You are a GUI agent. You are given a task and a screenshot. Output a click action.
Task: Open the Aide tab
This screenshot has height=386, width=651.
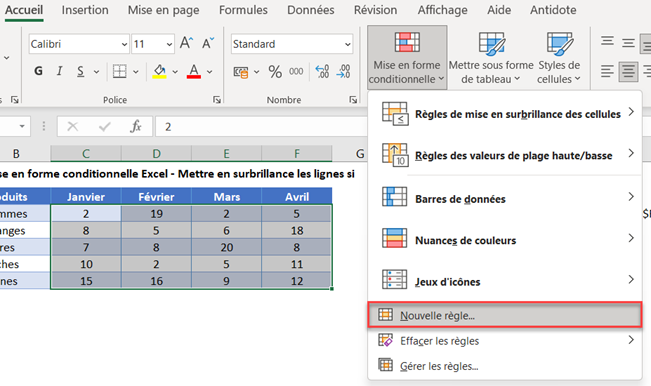tap(499, 10)
